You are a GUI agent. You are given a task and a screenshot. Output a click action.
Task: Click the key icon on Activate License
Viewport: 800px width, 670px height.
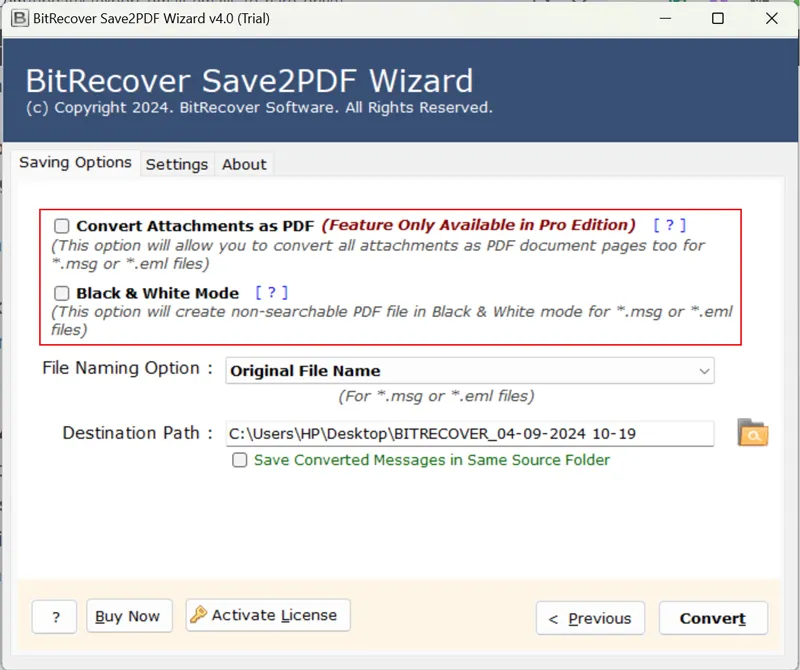coord(198,614)
